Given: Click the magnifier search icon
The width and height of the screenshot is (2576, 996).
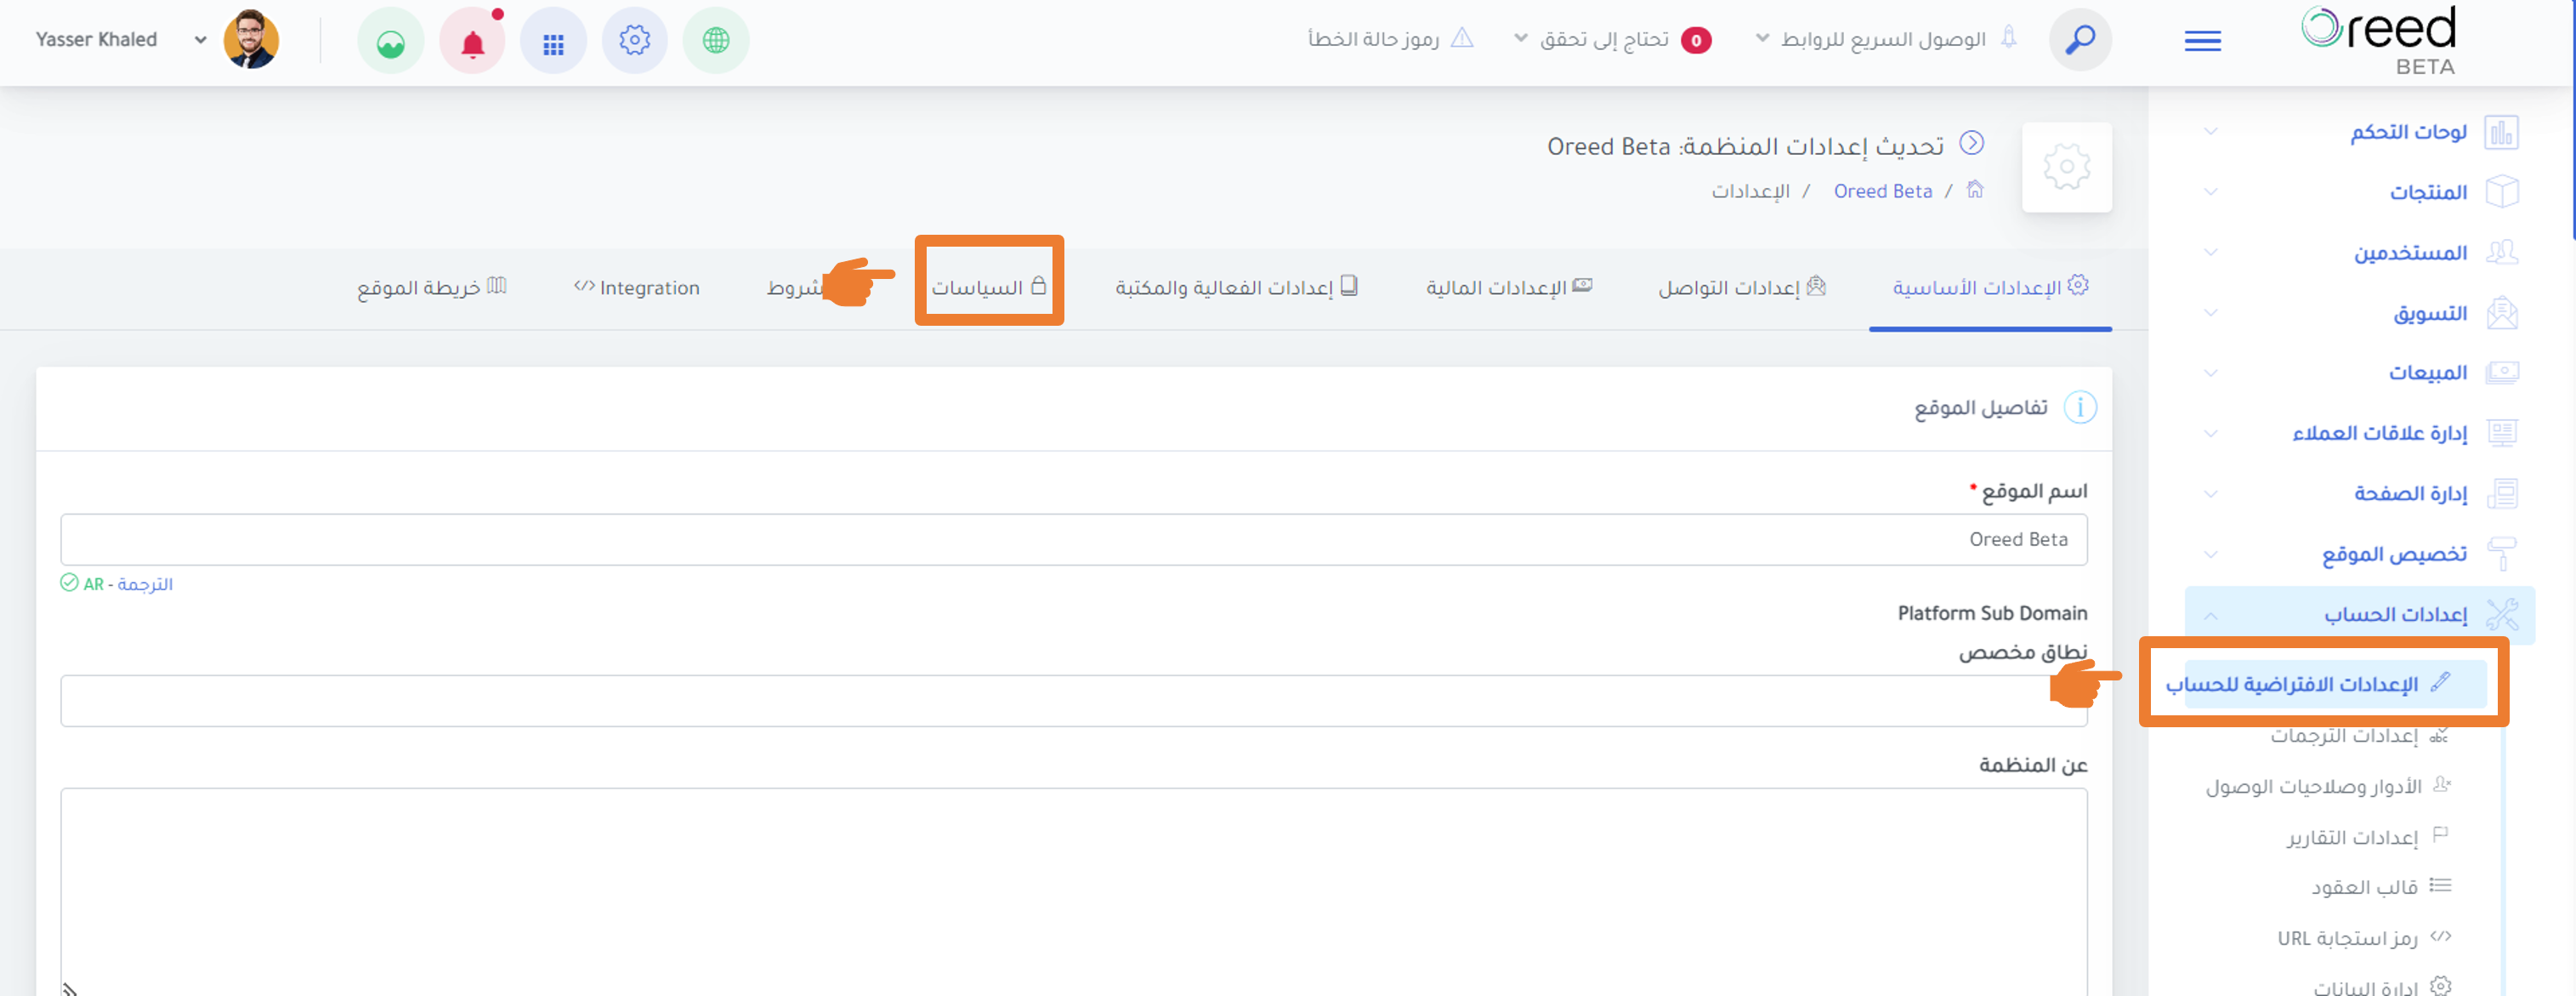Looking at the screenshot, I should click(2080, 40).
